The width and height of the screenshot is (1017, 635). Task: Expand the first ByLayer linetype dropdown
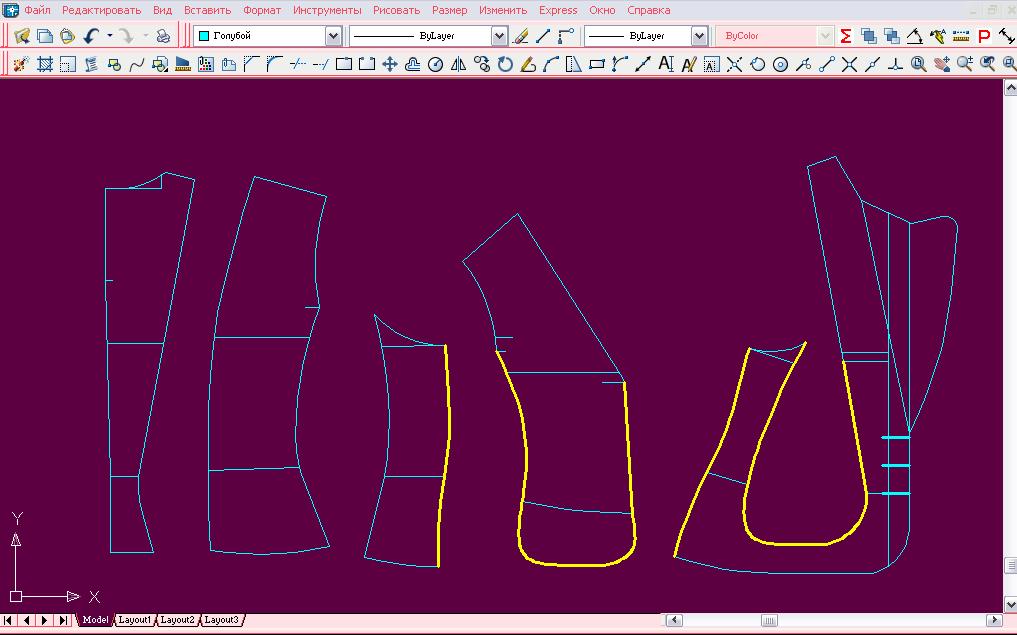pyautogui.click(x=499, y=36)
